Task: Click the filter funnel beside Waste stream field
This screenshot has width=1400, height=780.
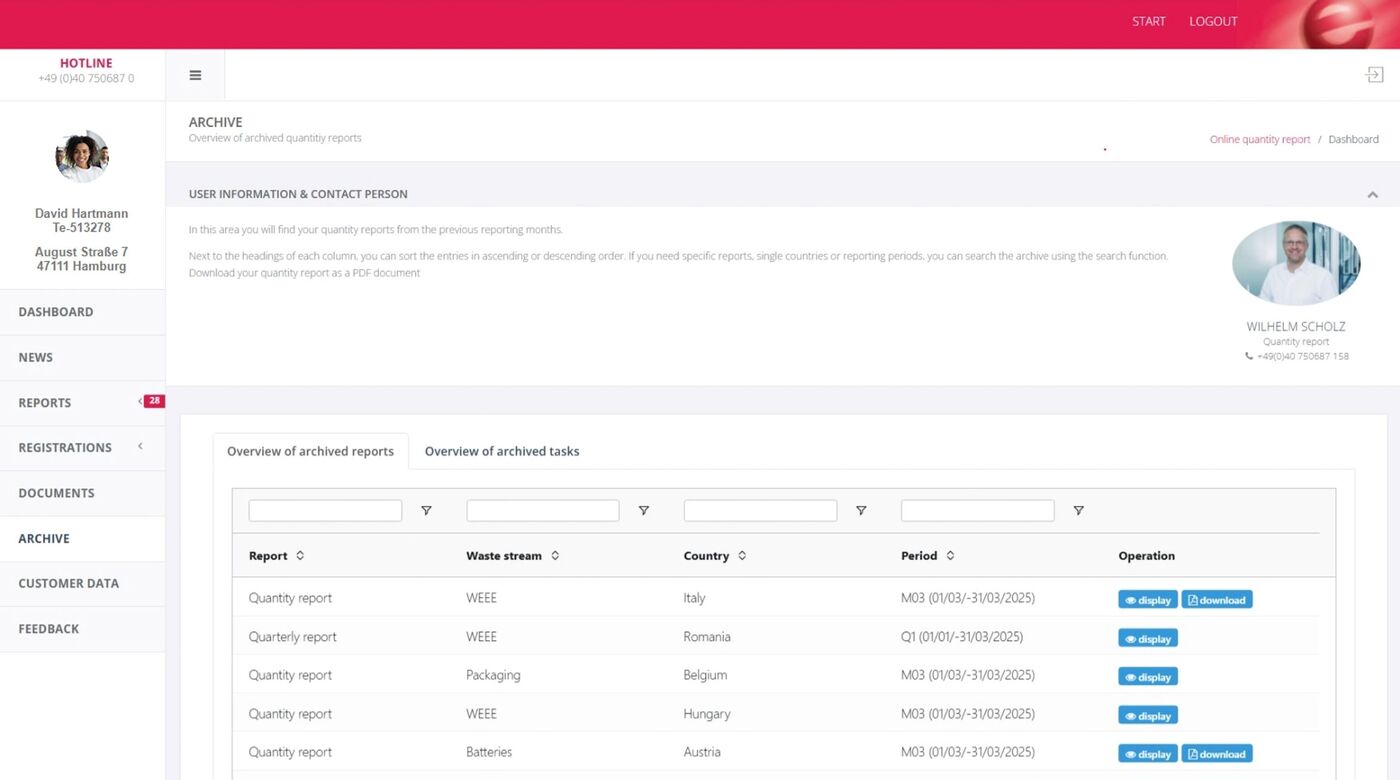Action: 644,510
